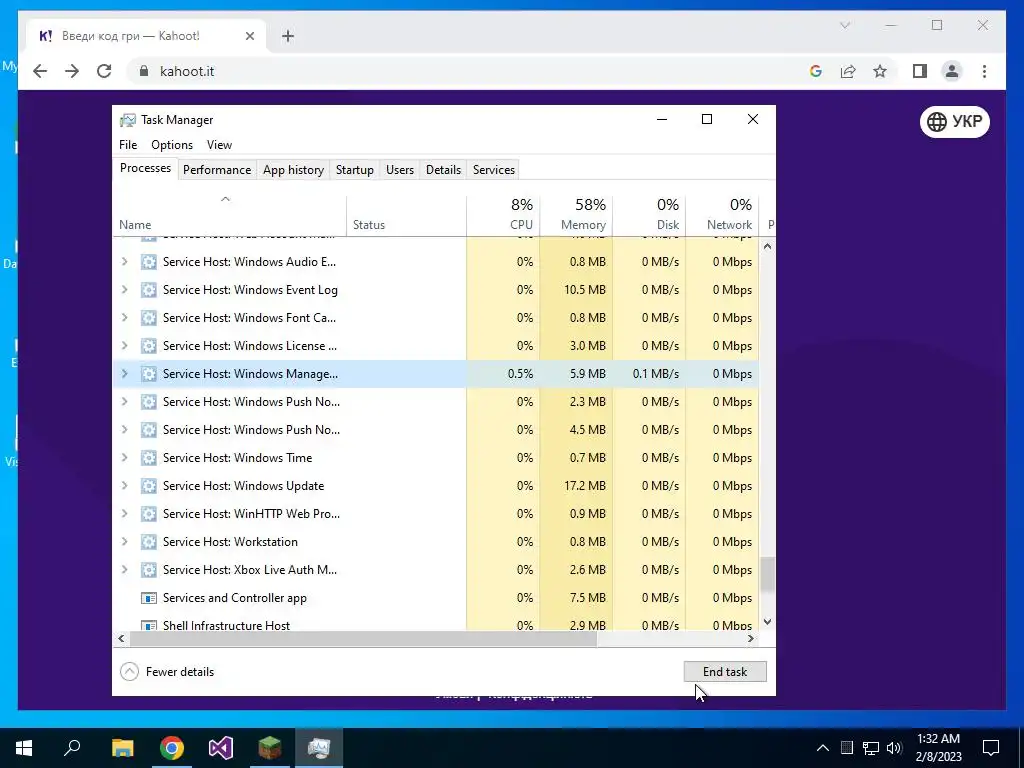Bookmark this page with the star icon
This screenshot has height=768, width=1024.
coord(880,71)
